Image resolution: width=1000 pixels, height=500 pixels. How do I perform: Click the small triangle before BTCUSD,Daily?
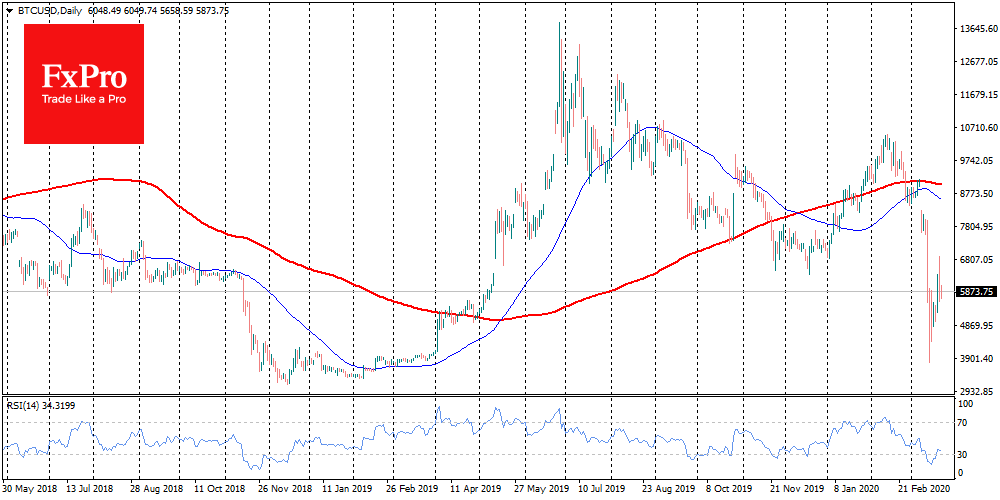(x=10, y=8)
